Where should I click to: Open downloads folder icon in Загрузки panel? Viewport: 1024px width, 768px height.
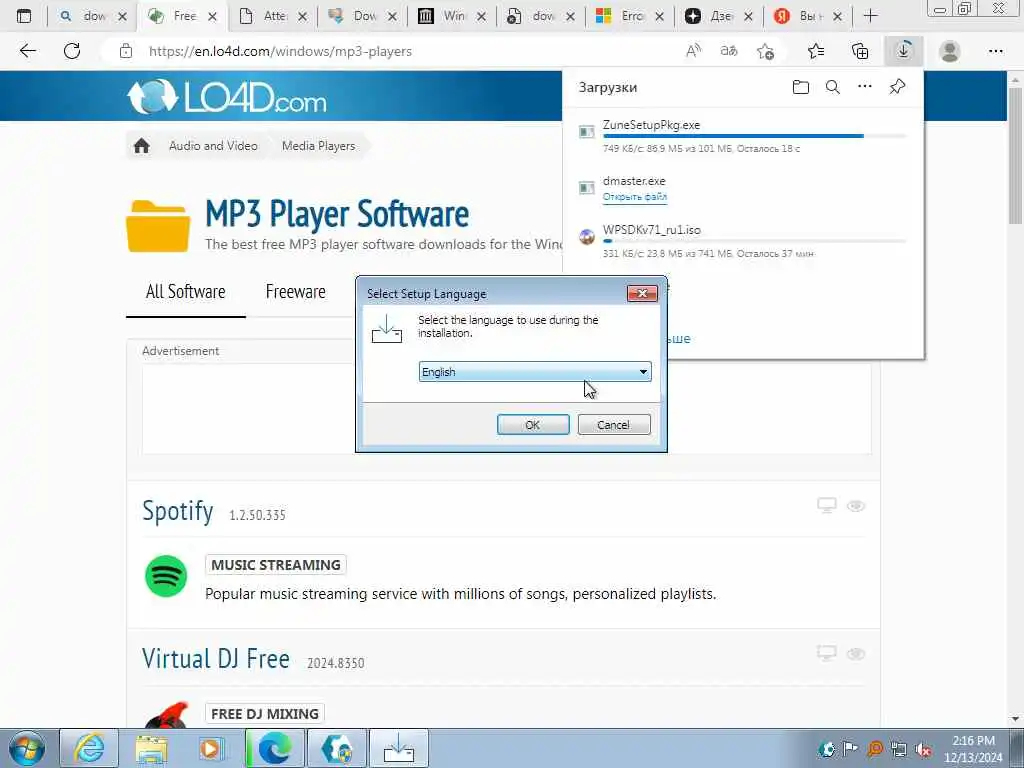(801, 87)
